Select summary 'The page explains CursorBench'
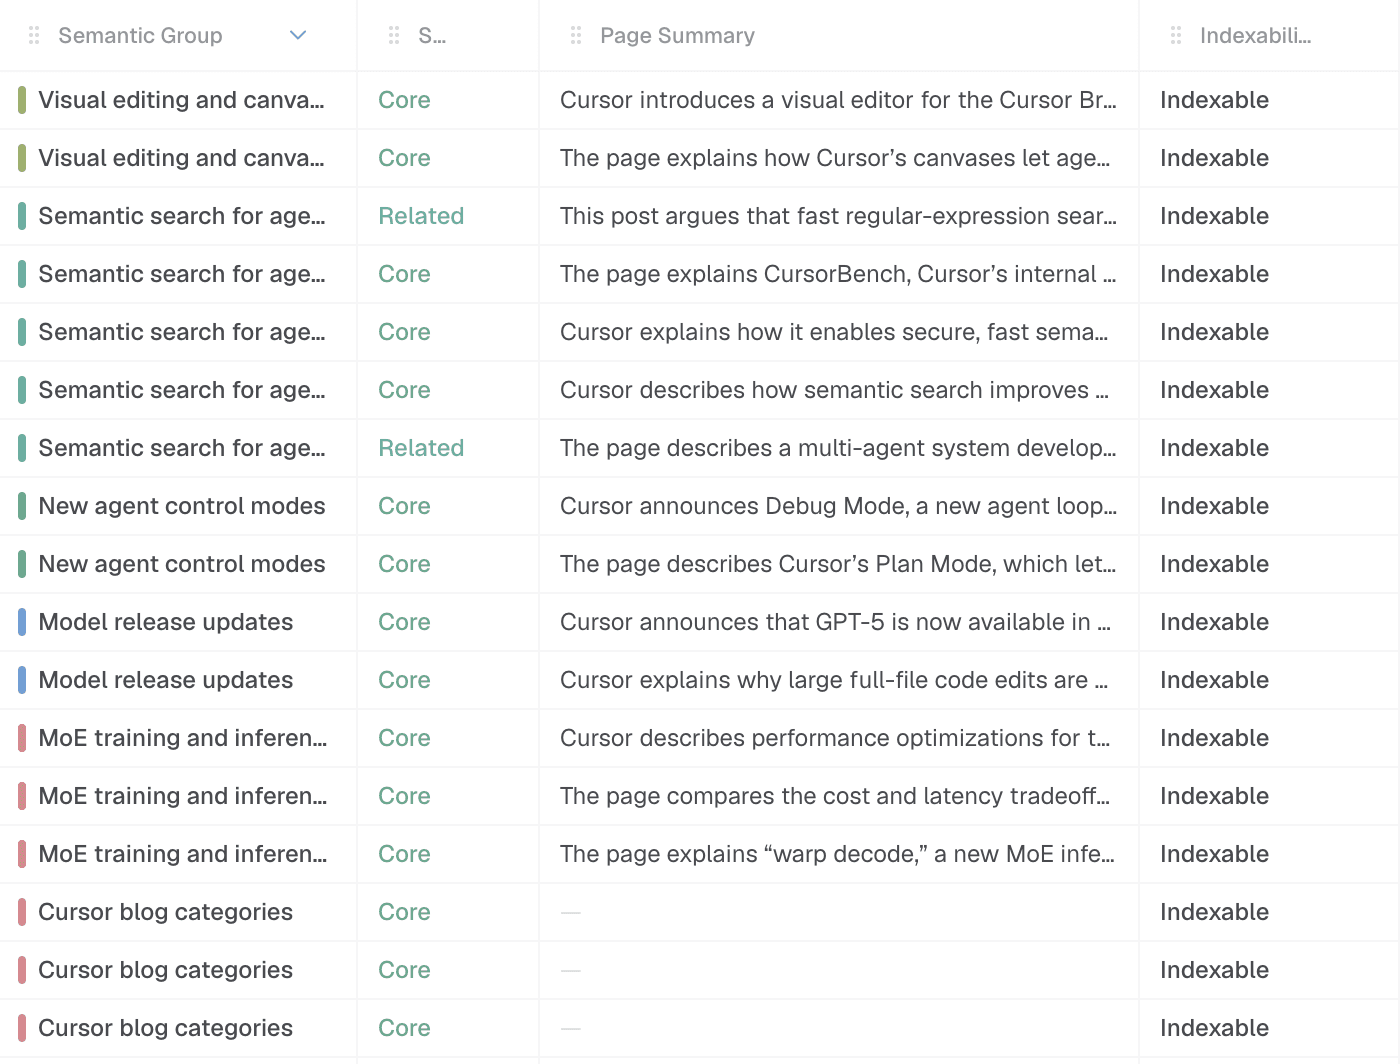Screen dimensions: 1400x1064 coord(838,274)
